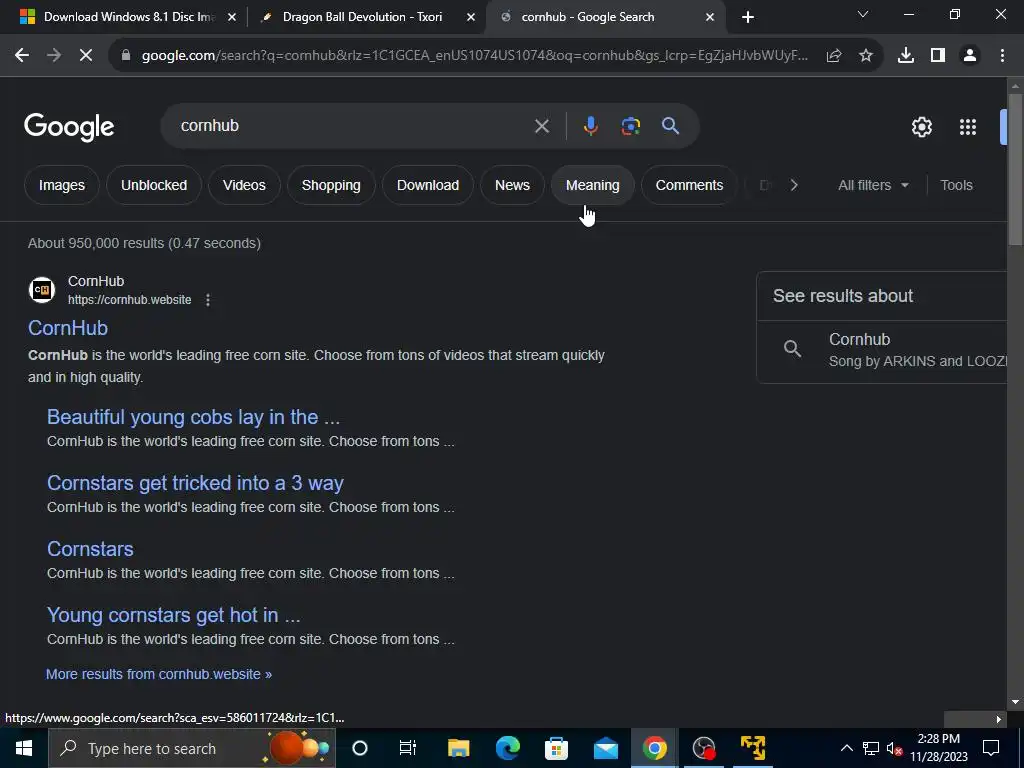Click into the Google search field
The height and width of the screenshot is (768, 1024).
pos(353,126)
